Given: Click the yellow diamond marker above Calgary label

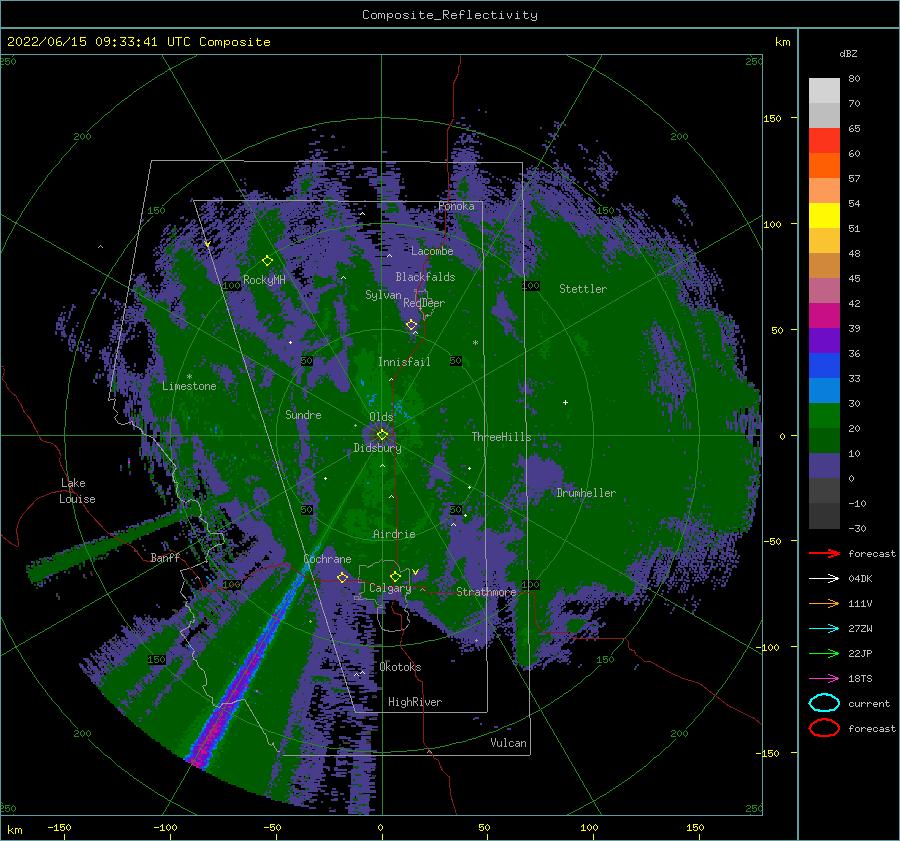Looking at the screenshot, I should pyautogui.click(x=395, y=576).
